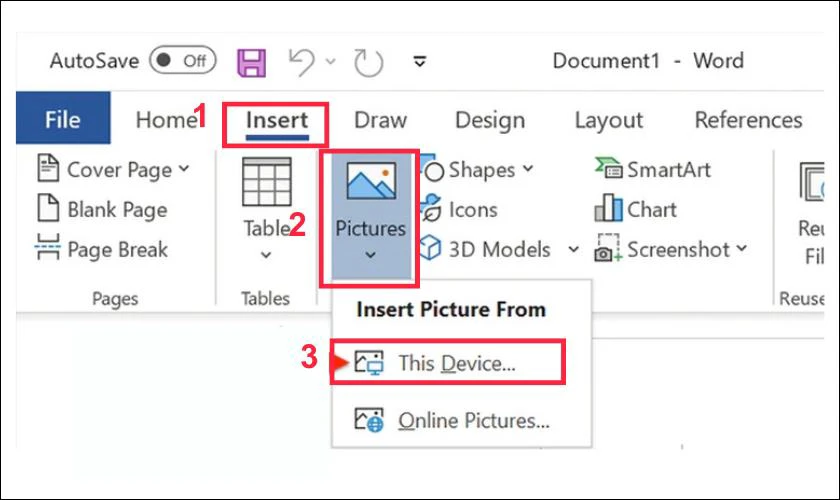Toggle the AutoSave switch
The height and width of the screenshot is (500, 840).
[x=182, y=61]
